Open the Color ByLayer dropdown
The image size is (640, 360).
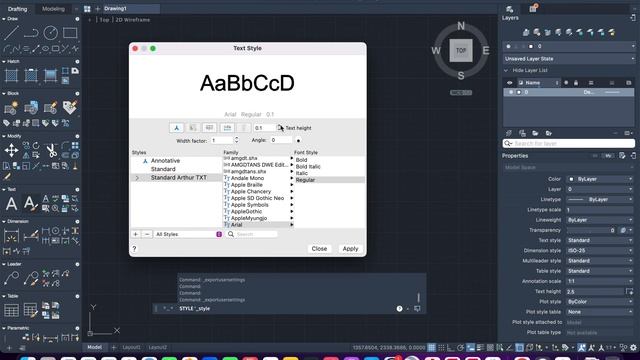coord(600,179)
